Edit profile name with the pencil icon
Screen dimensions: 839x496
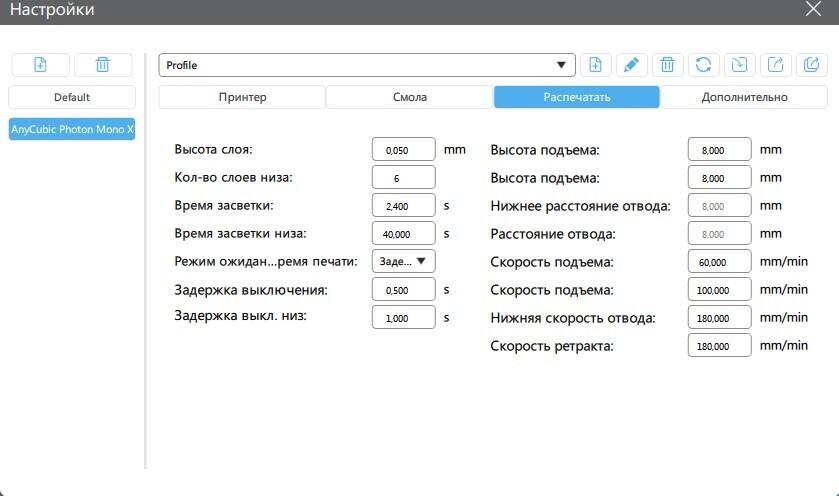[631, 65]
